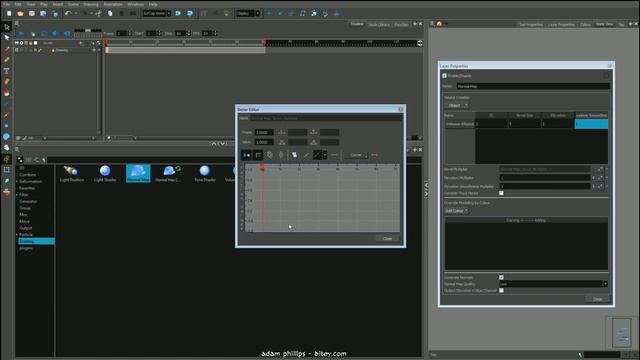
Task: Toggle the Enable/Disable checkbox in Layer Properties
Action: pyautogui.click(x=444, y=76)
